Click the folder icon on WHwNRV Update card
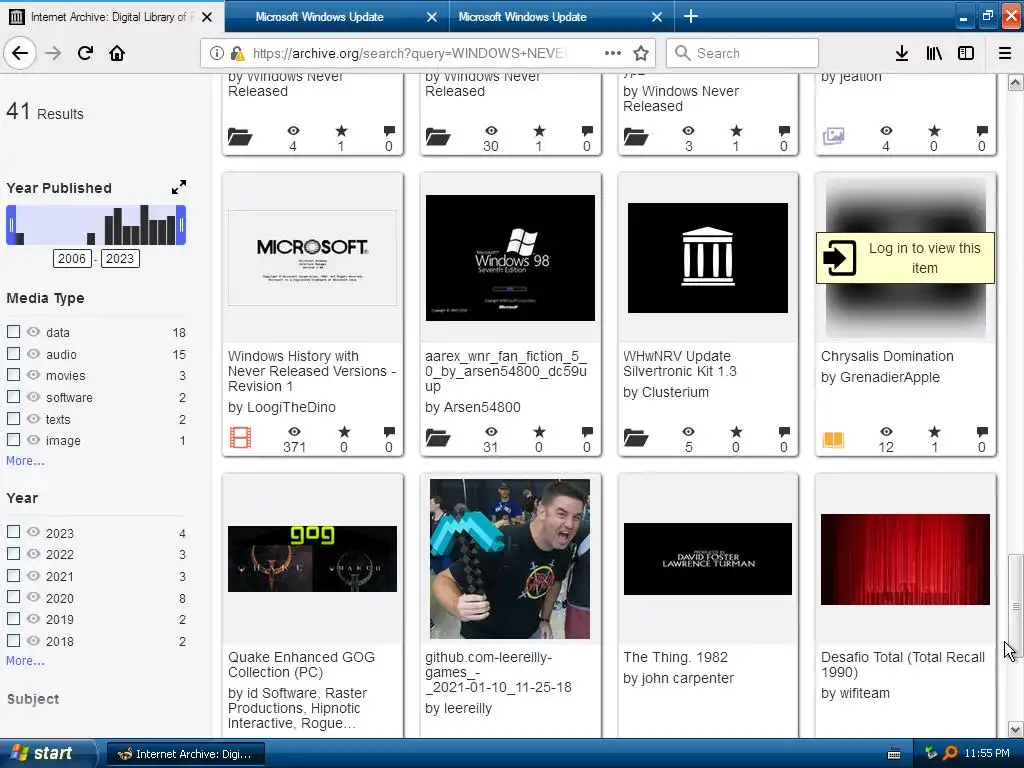 [x=635, y=438]
